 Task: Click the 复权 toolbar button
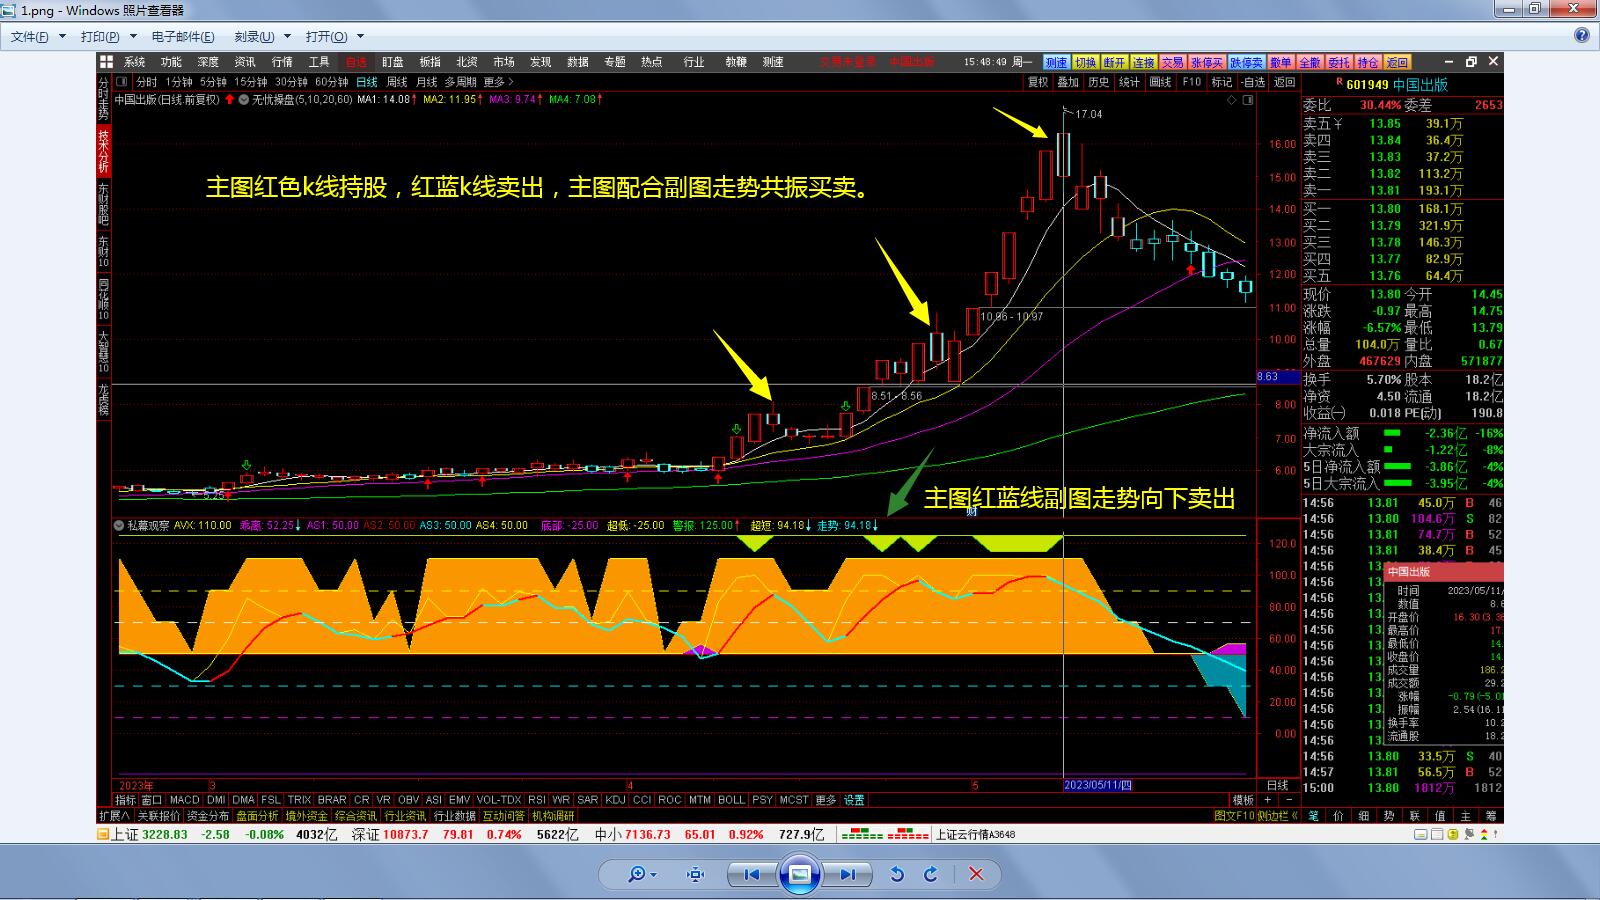[x=1038, y=82]
